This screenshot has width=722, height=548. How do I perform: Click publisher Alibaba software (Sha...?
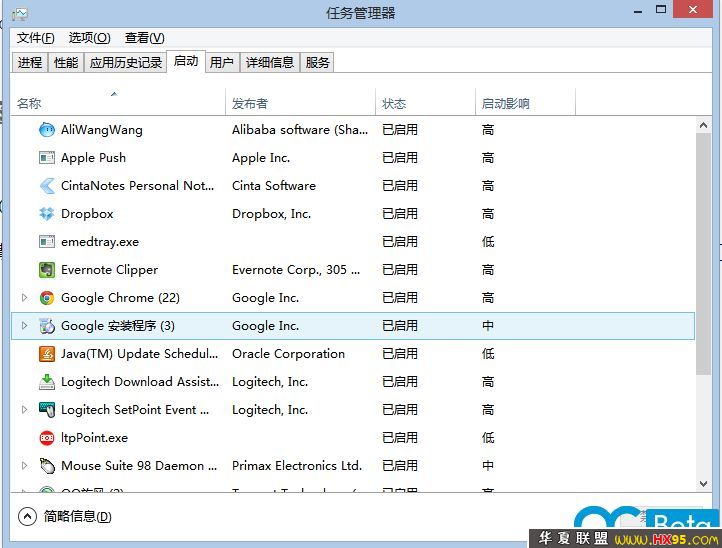(300, 130)
